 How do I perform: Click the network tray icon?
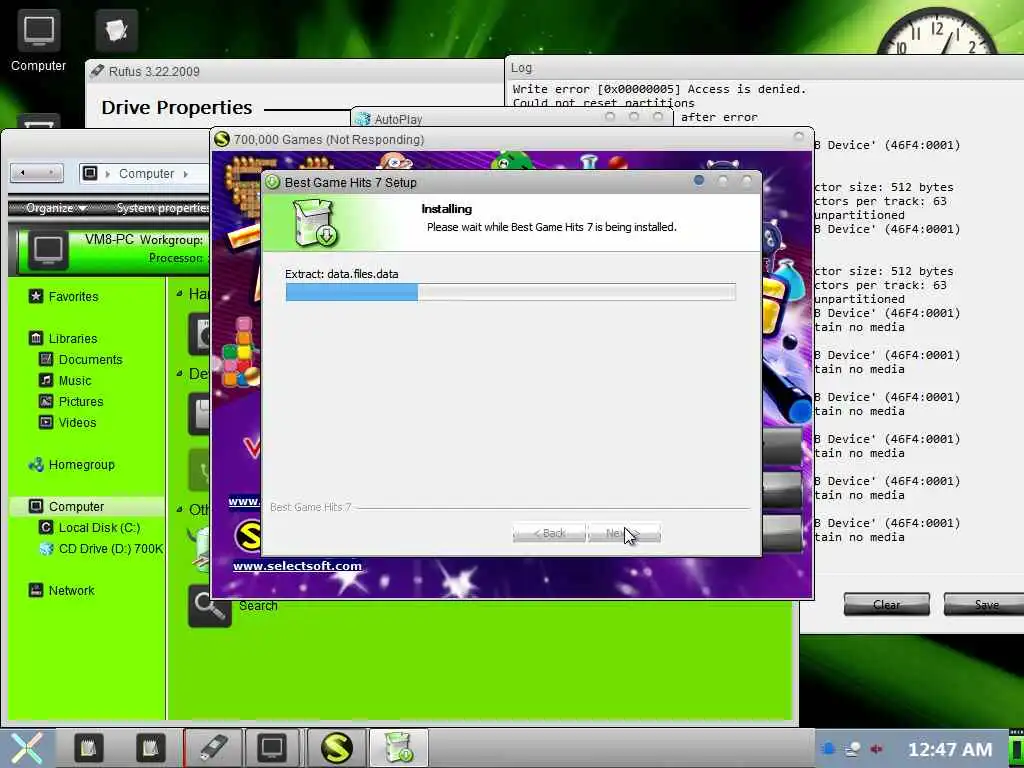point(852,749)
